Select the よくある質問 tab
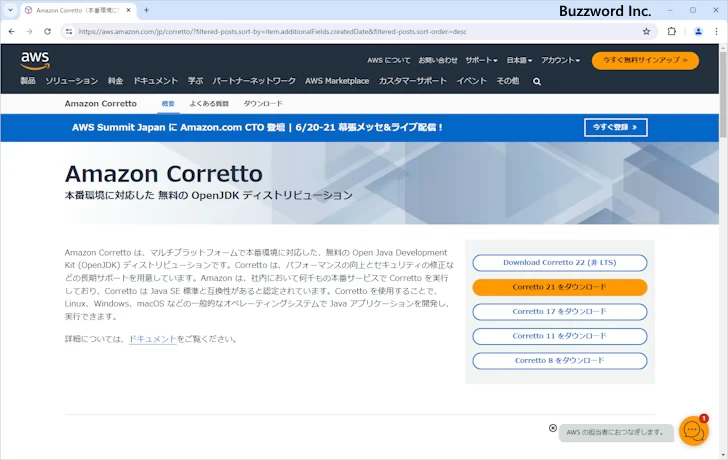Image resolution: width=728 pixels, height=460 pixels. point(209,104)
